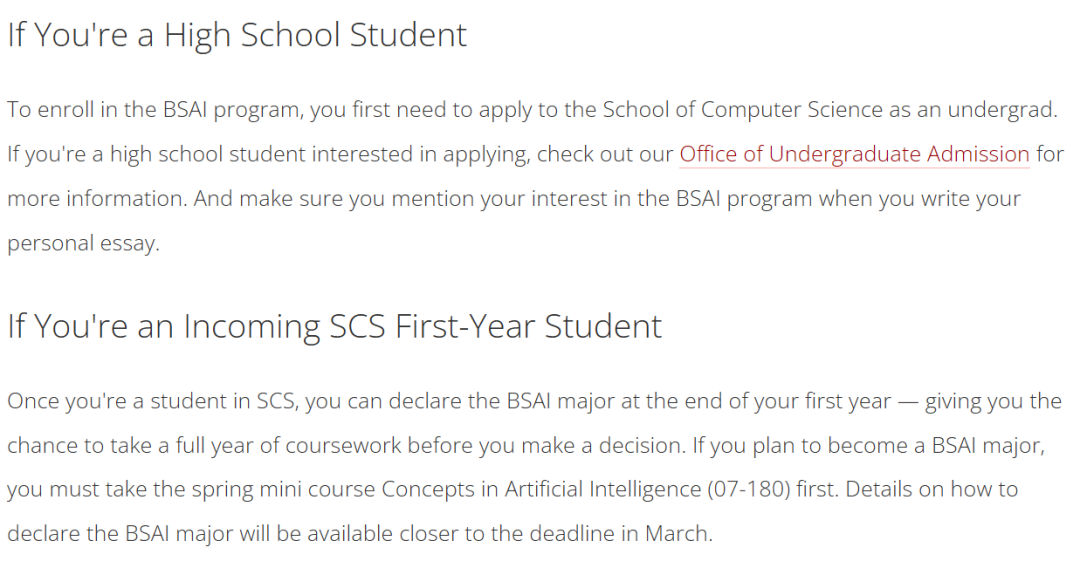Click the "If You're an Incoming SCS First-Year Student" heading
1080x575 pixels.
click(x=334, y=326)
